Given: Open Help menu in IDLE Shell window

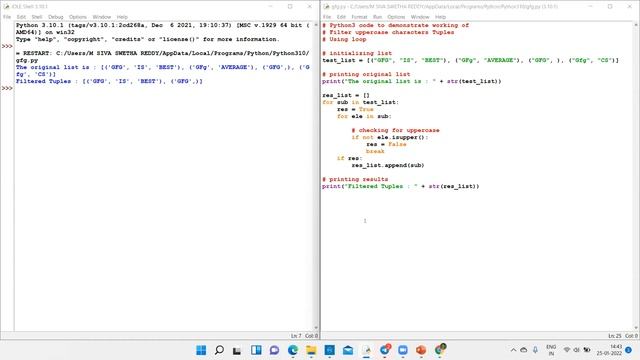Looking at the screenshot, I should (x=122, y=17).
